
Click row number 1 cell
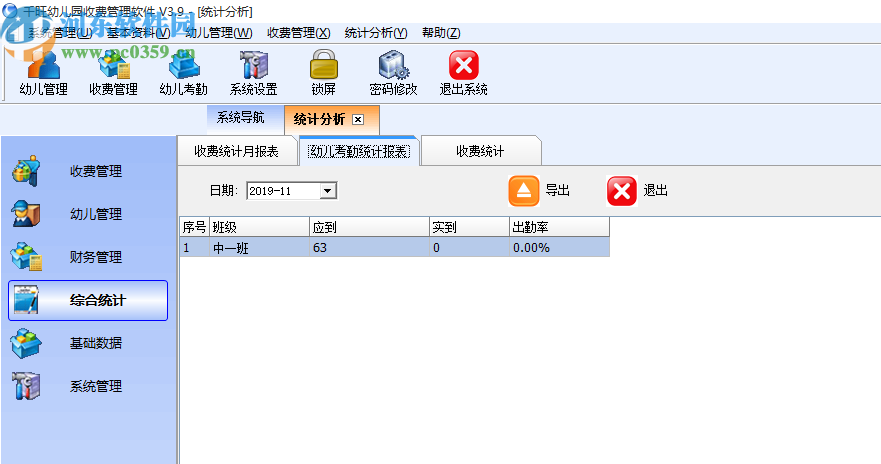tap(194, 248)
